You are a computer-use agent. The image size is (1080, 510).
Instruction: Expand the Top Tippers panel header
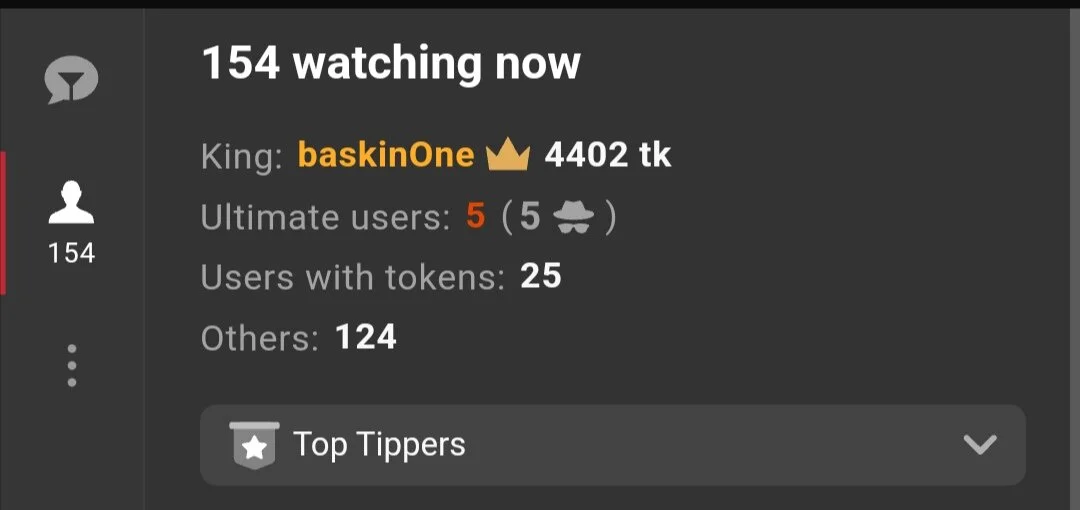(612, 445)
